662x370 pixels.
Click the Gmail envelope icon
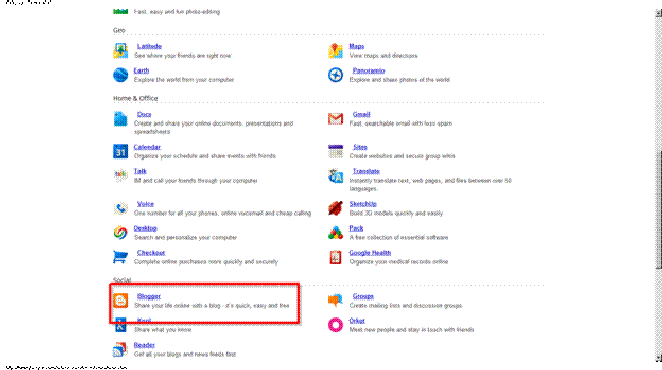click(x=335, y=119)
